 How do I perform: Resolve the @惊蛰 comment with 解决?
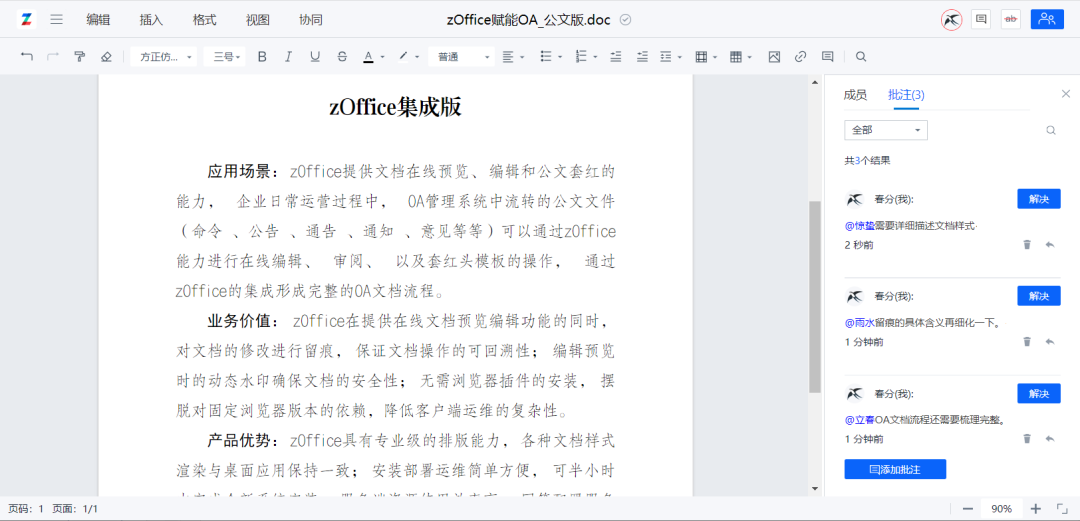1039,199
